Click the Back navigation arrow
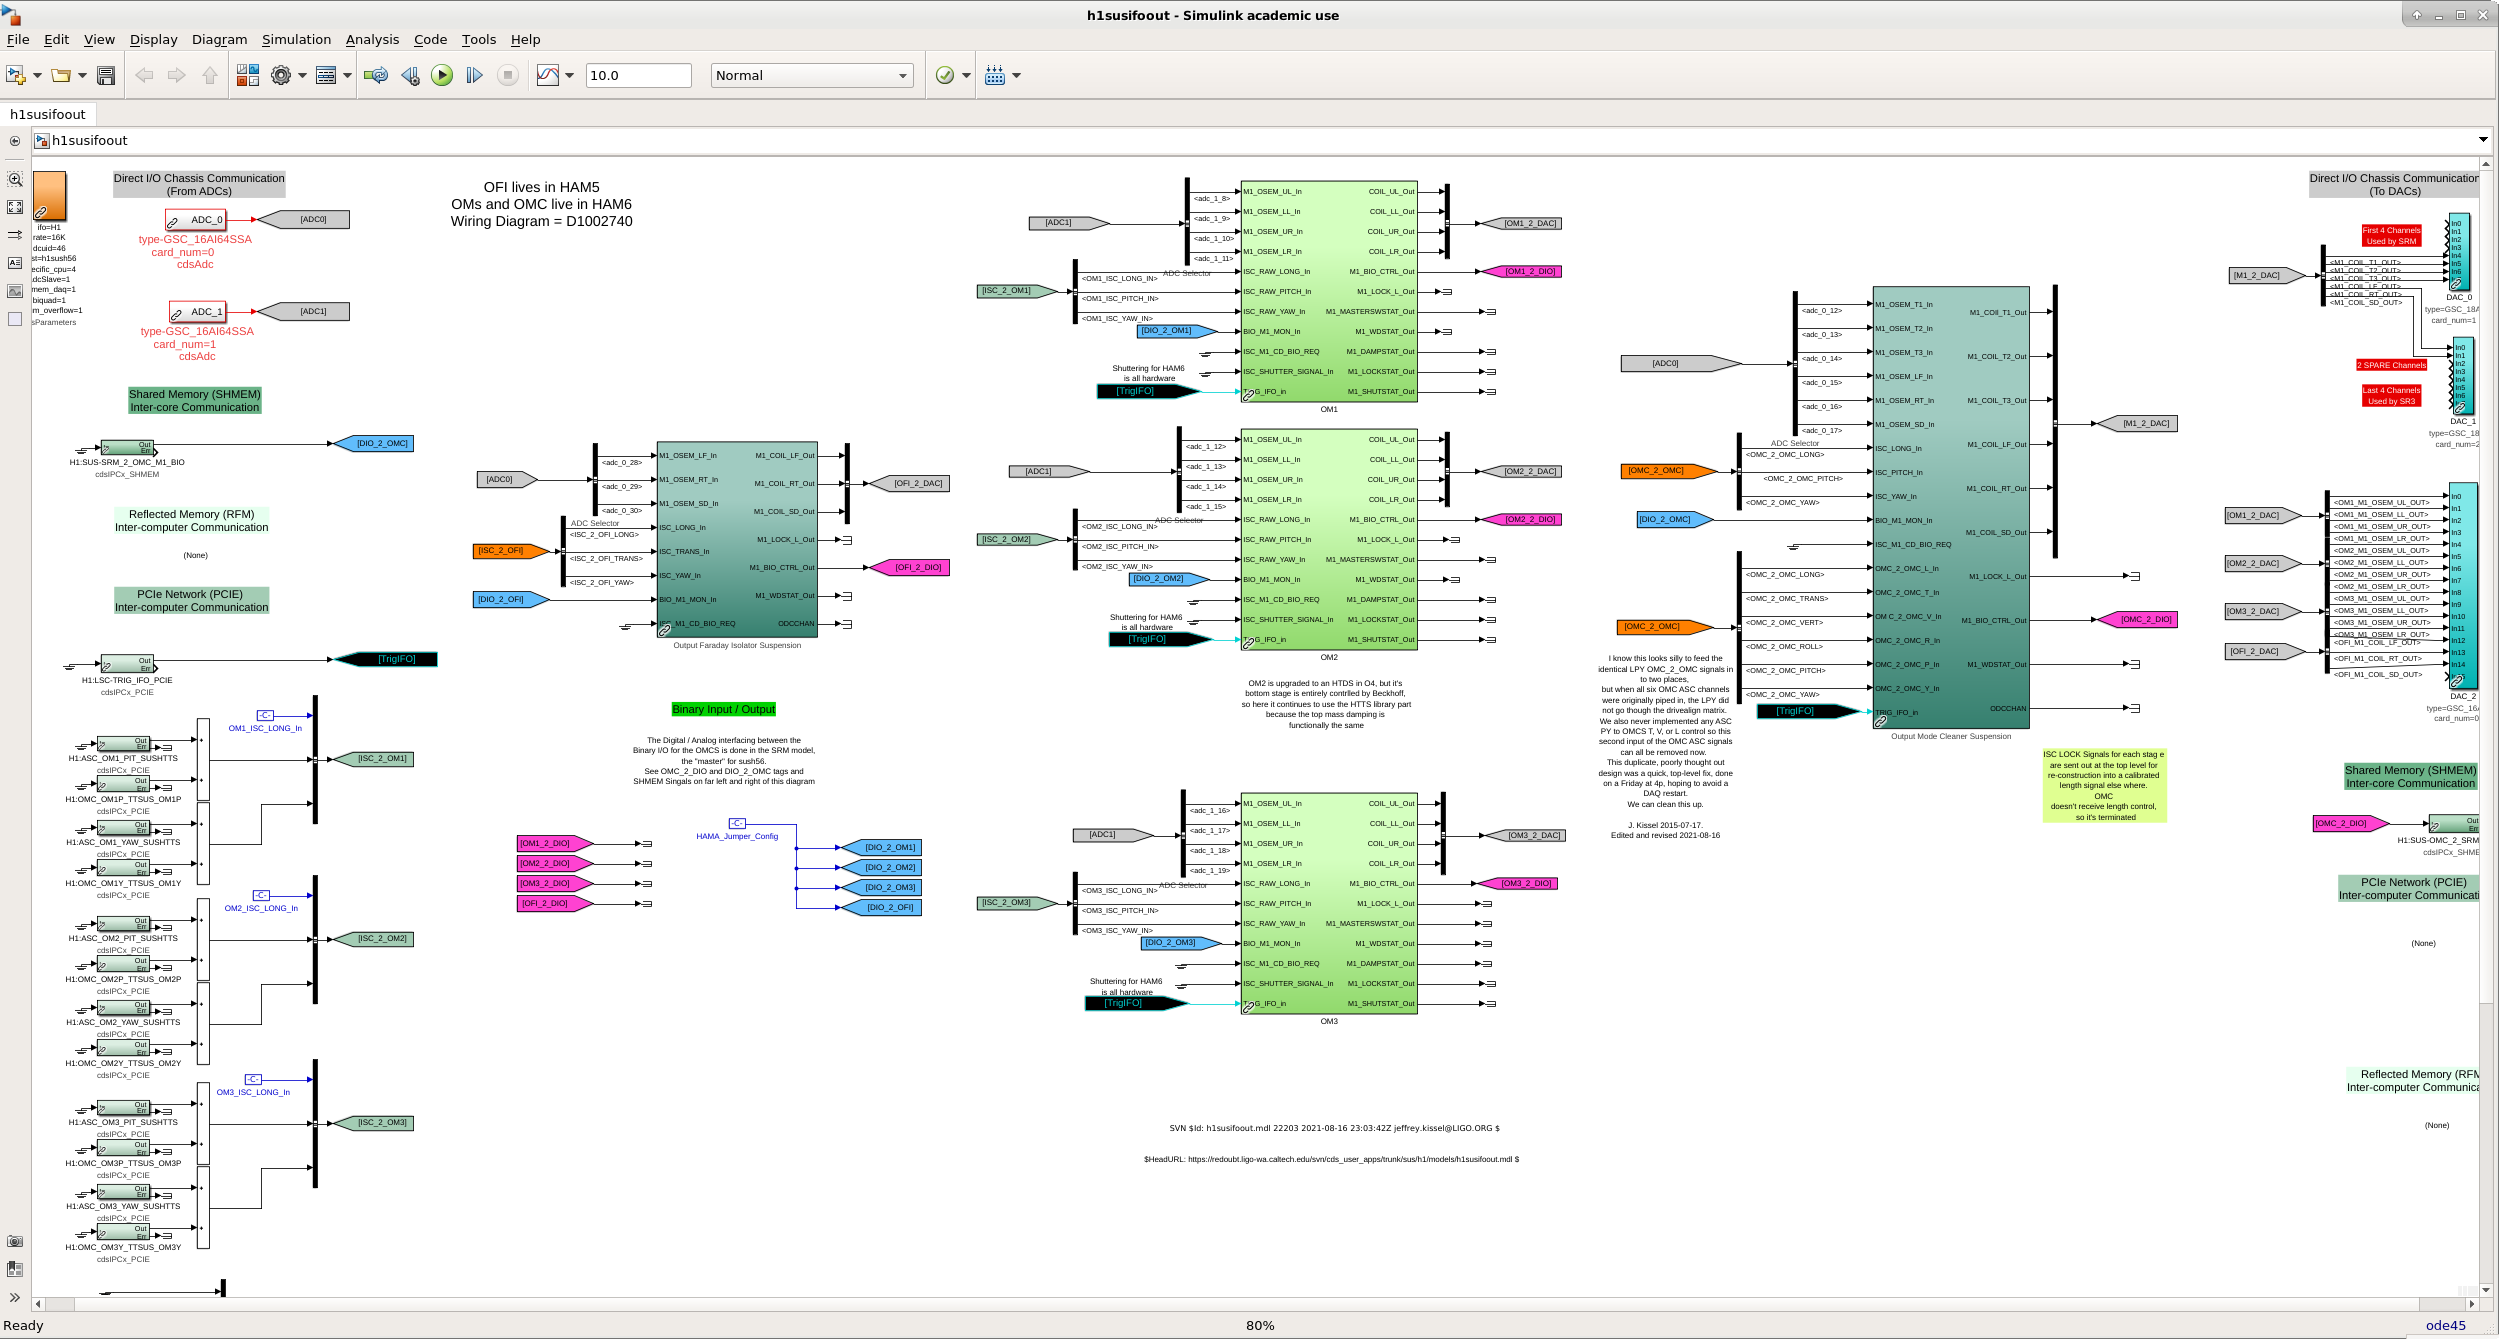This screenshot has width=2499, height=1339. point(144,75)
